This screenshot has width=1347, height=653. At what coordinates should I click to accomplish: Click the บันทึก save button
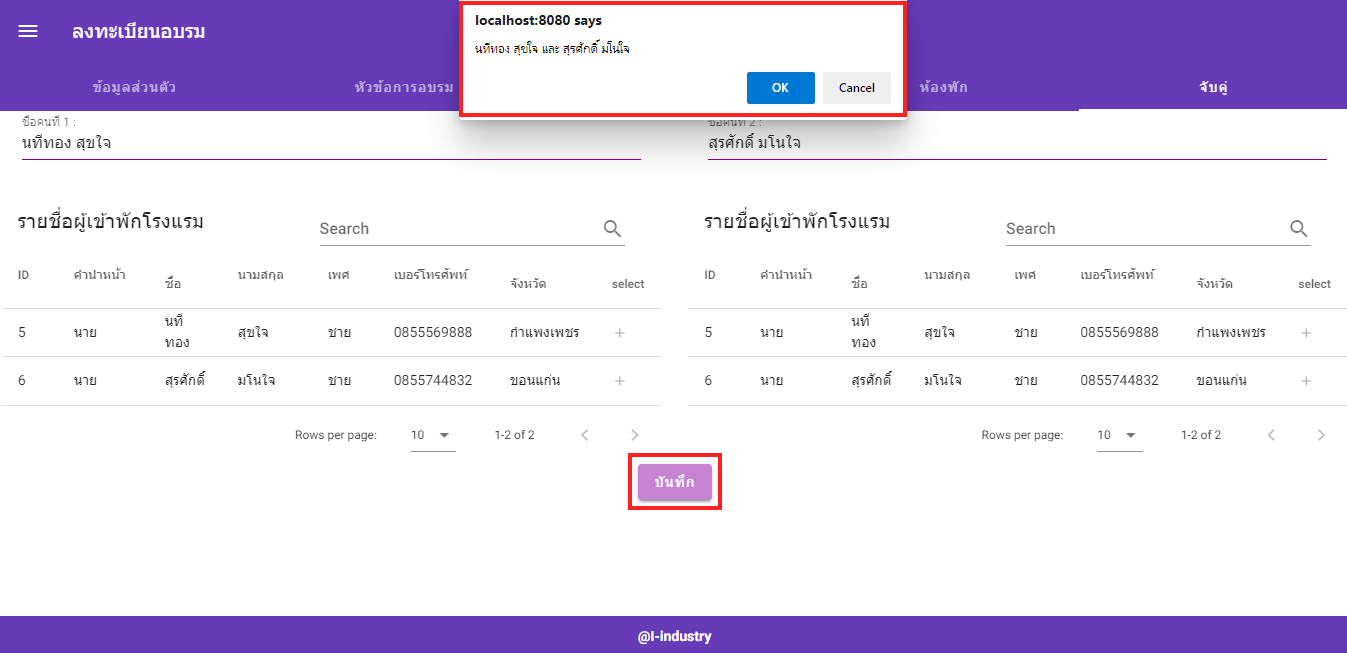(x=674, y=481)
